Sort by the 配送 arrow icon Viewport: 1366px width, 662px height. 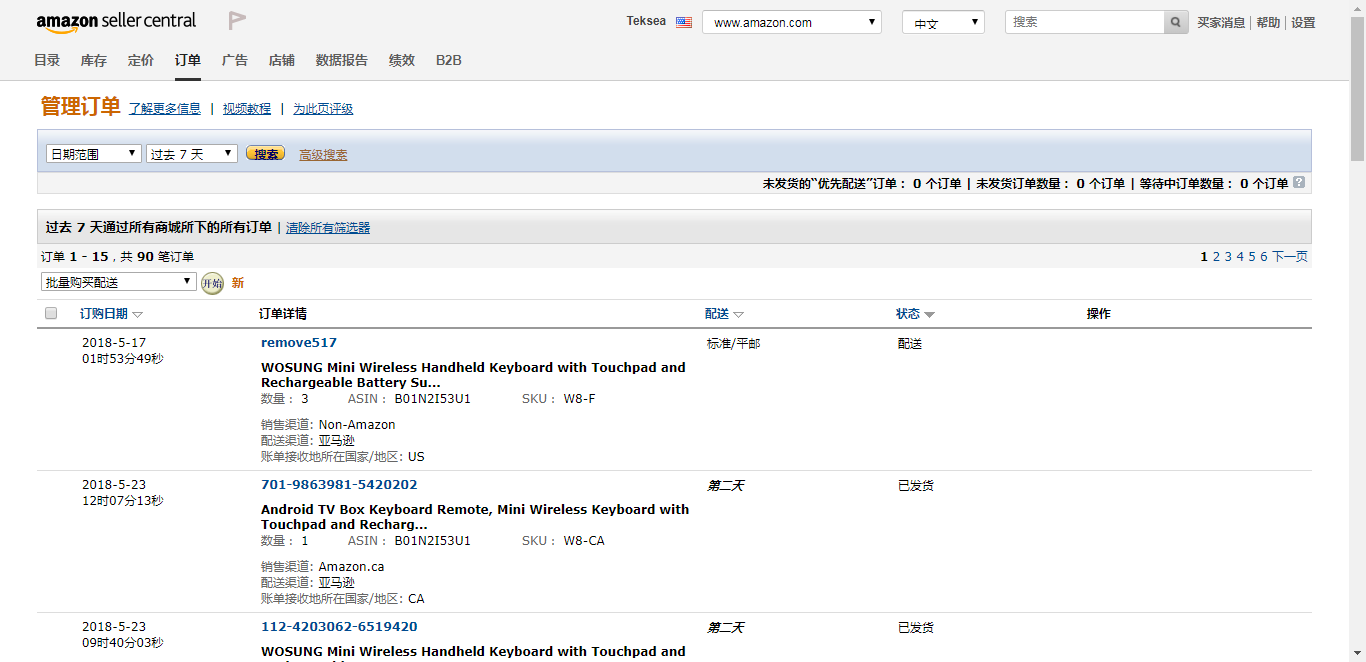tap(739, 314)
